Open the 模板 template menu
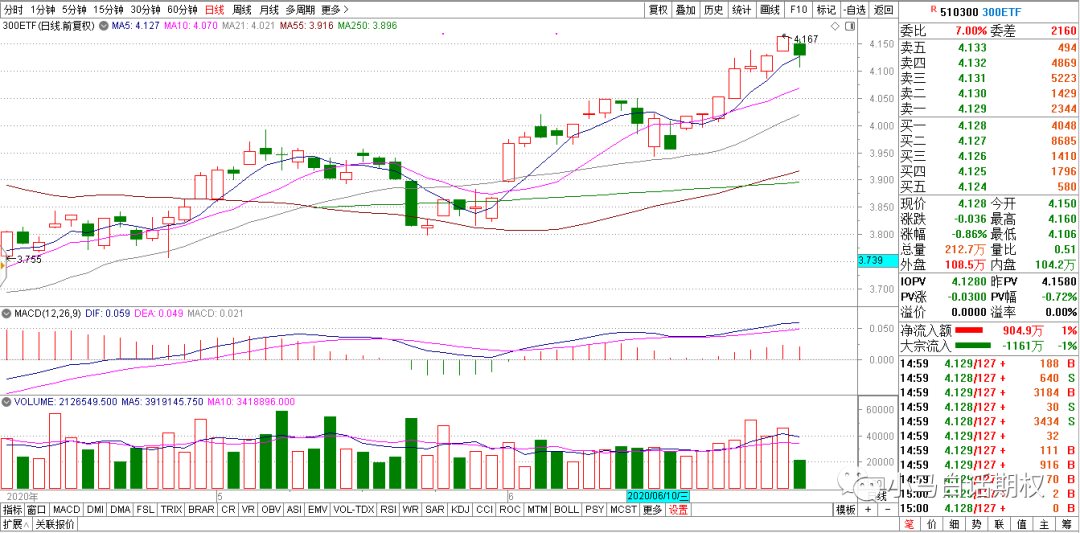This screenshot has height=533, width=1080. (845, 510)
